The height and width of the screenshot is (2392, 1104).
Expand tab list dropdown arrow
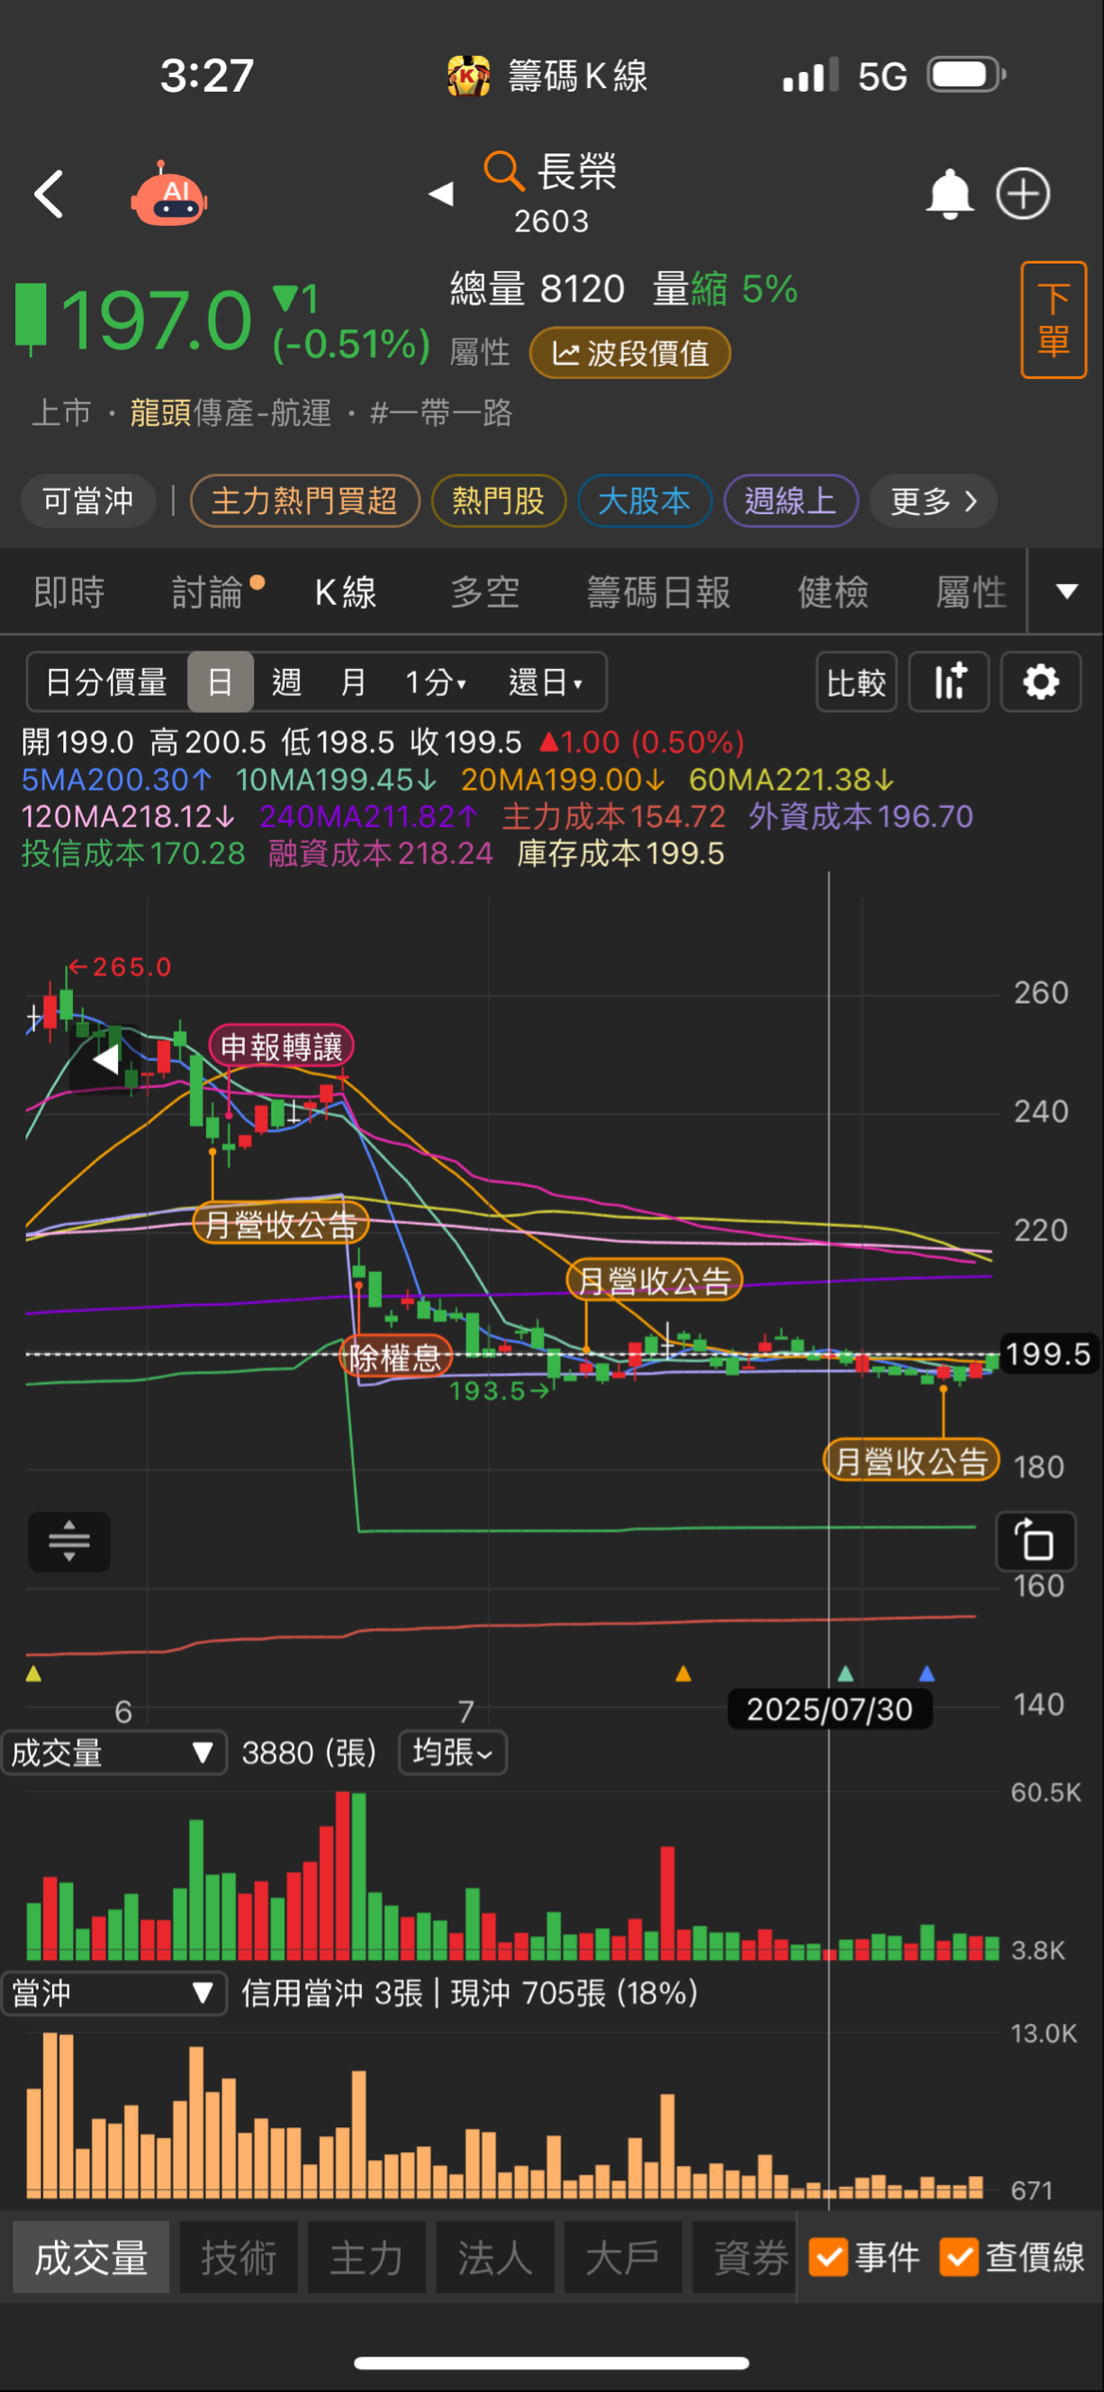tap(1067, 592)
